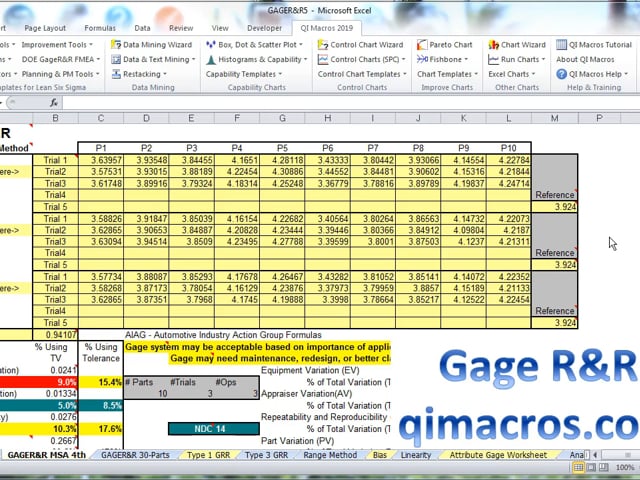This screenshot has height=480, width=640.
Task: Open the Control Chart Templates dropdown
Action: pyautogui.click(x=362, y=74)
